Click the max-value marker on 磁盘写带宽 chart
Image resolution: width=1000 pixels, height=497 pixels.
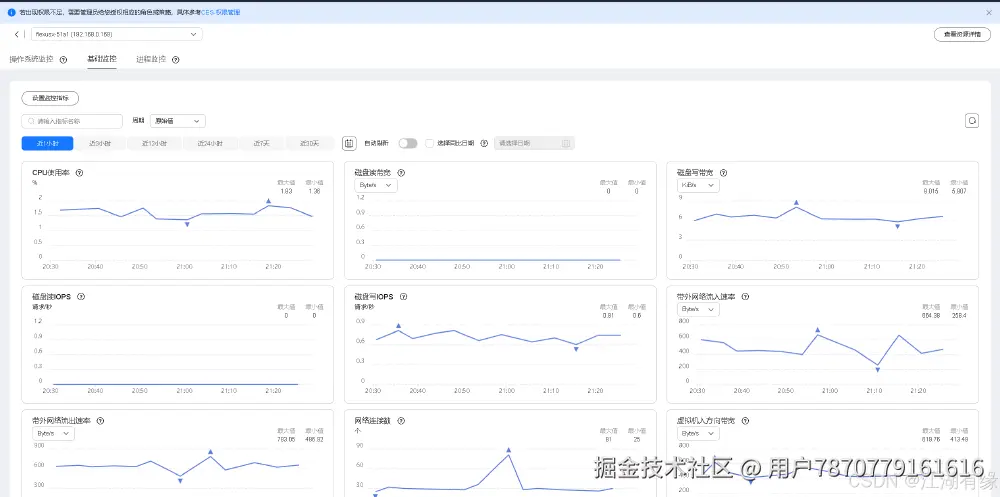pos(796,202)
